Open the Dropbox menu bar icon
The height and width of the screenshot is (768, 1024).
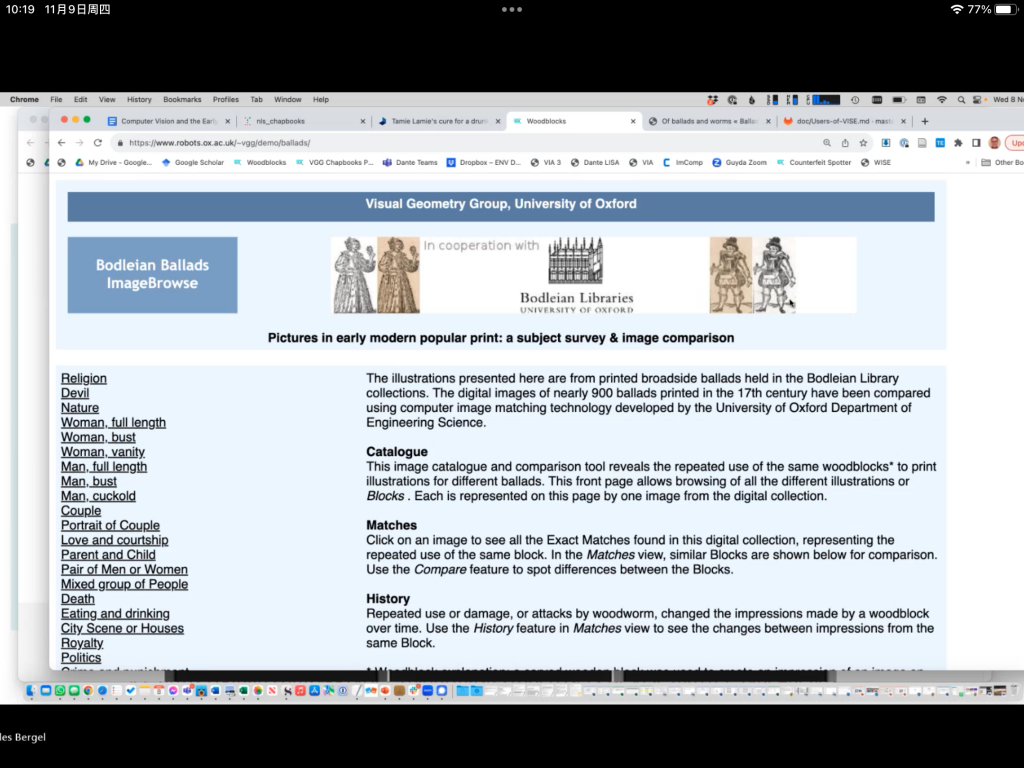pyautogui.click(x=712, y=100)
